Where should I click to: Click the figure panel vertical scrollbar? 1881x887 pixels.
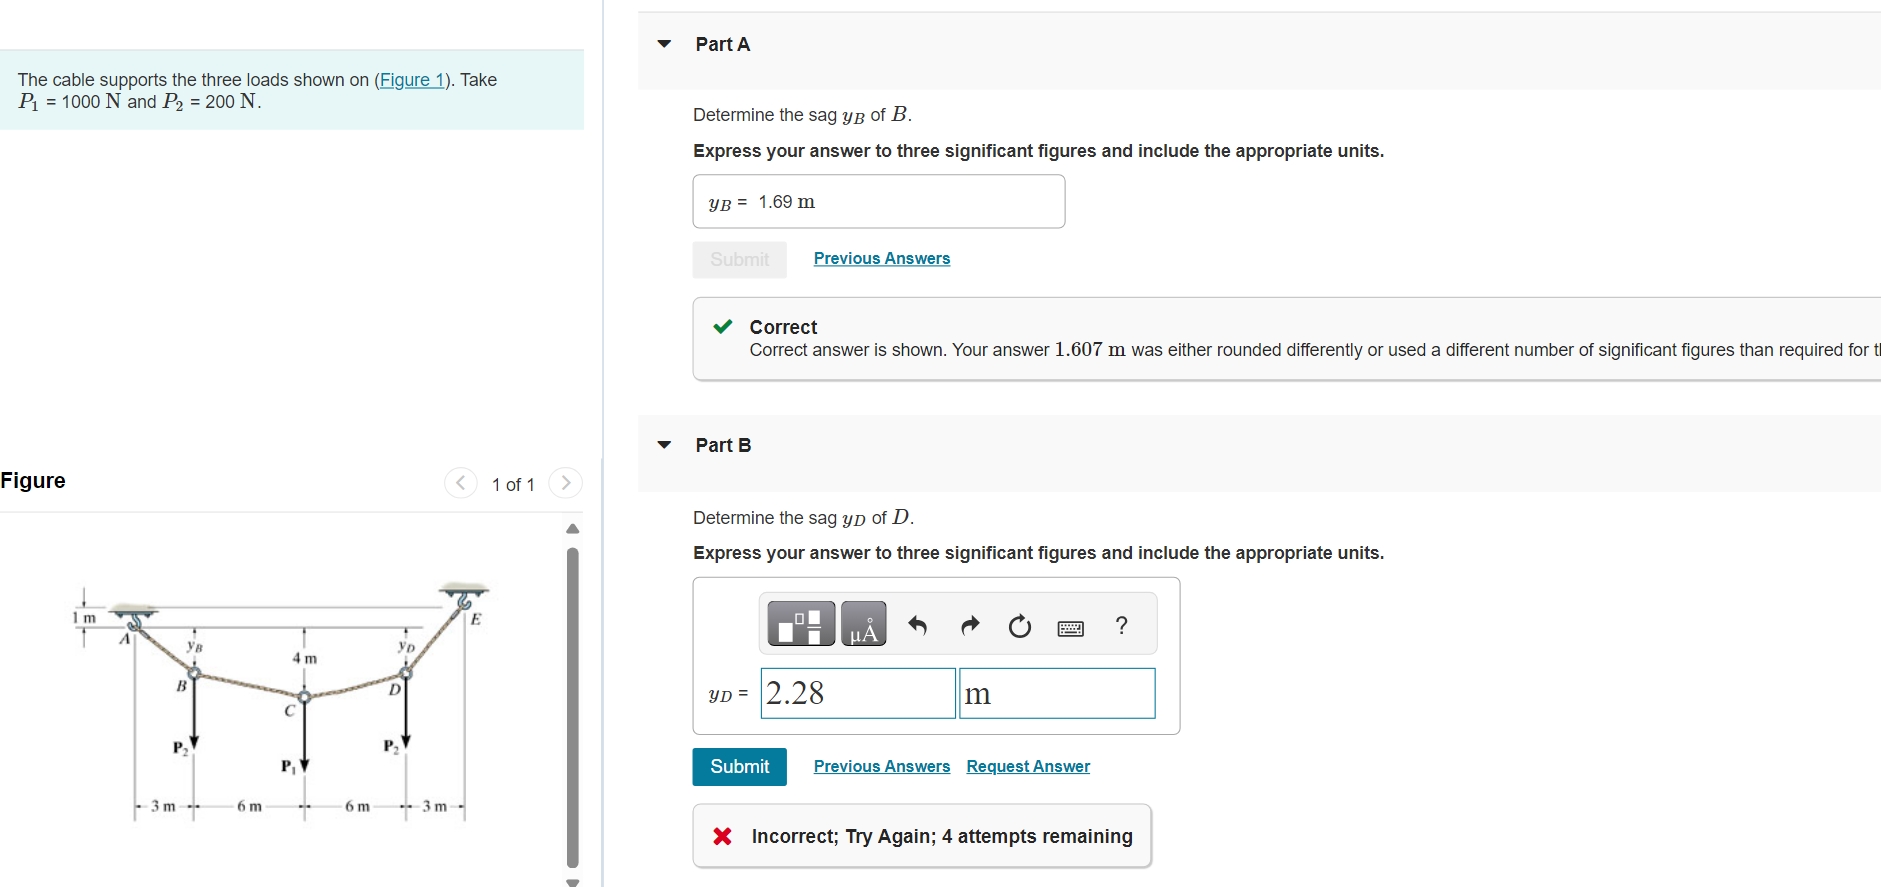(x=573, y=707)
